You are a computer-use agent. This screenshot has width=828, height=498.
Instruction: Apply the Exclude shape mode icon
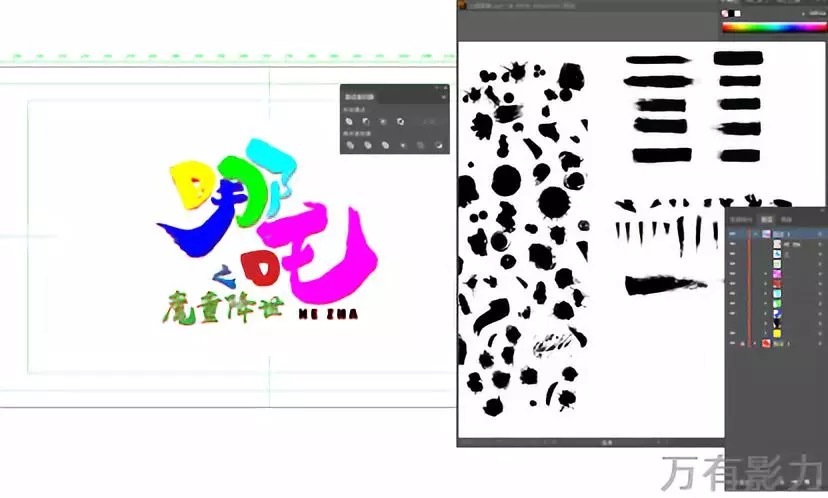(x=399, y=121)
